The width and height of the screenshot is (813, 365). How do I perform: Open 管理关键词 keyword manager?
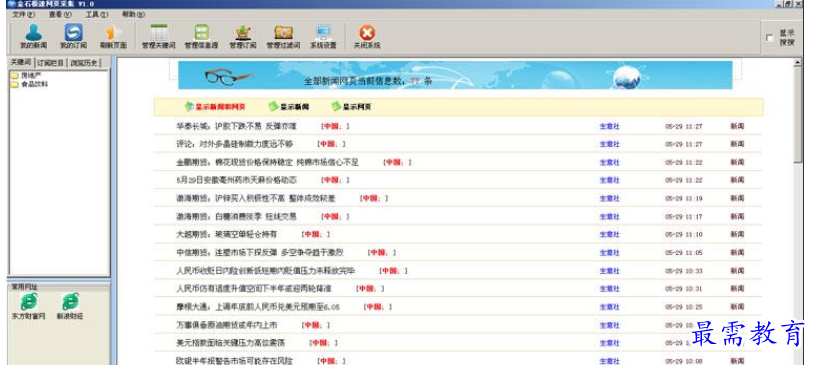159,36
